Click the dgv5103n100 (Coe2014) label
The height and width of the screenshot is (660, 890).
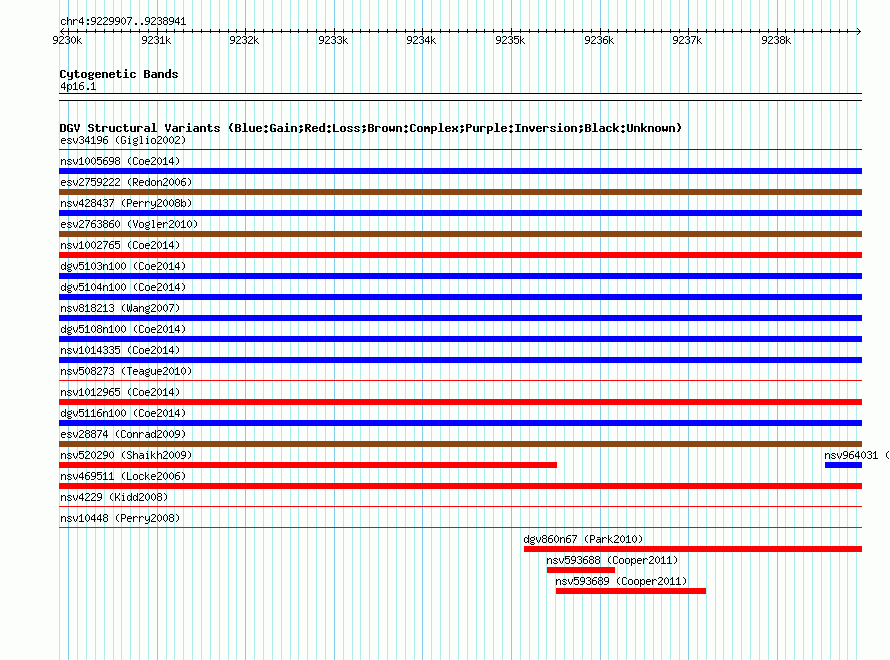[x=123, y=266]
